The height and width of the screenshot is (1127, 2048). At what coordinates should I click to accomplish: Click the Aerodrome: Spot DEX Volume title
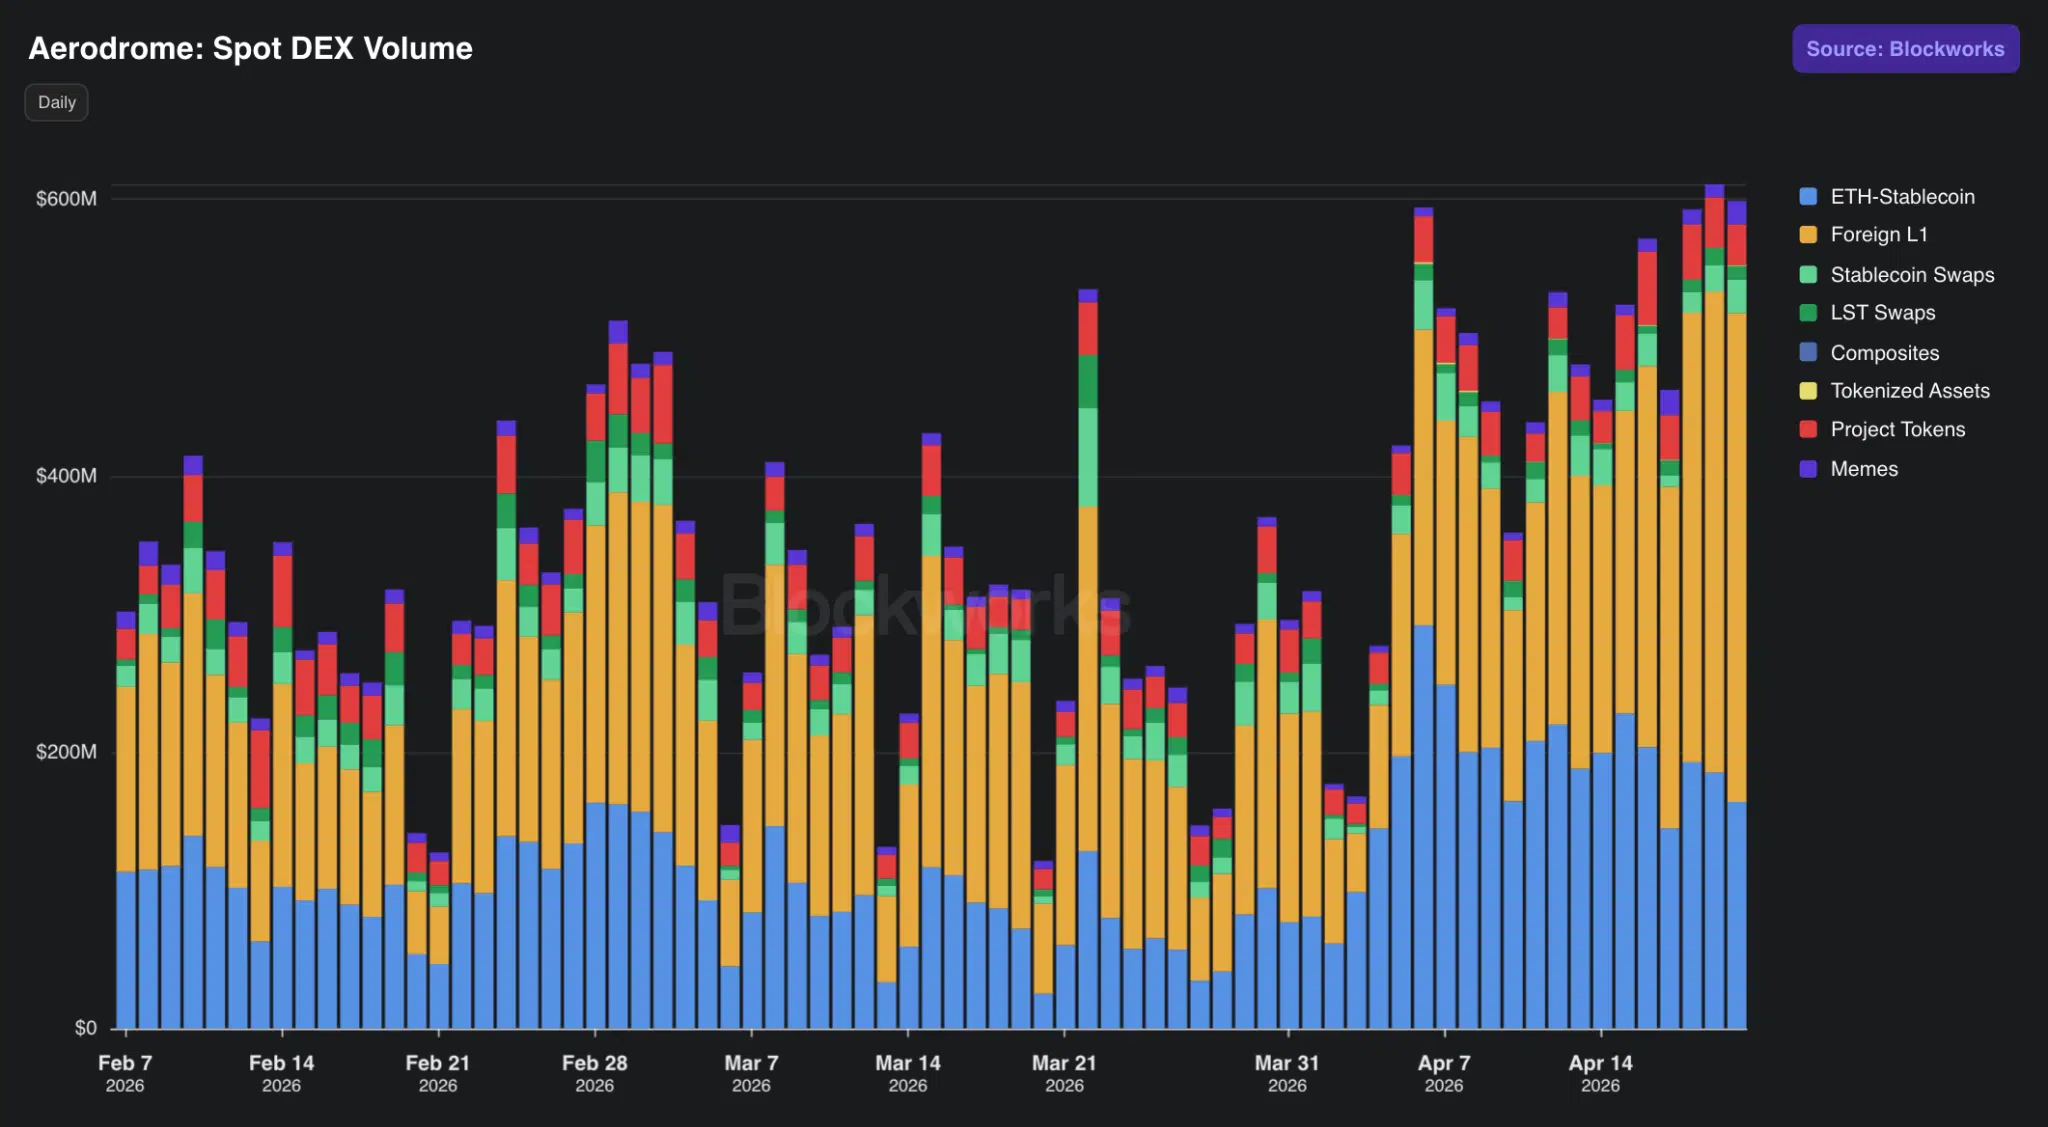pos(250,48)
